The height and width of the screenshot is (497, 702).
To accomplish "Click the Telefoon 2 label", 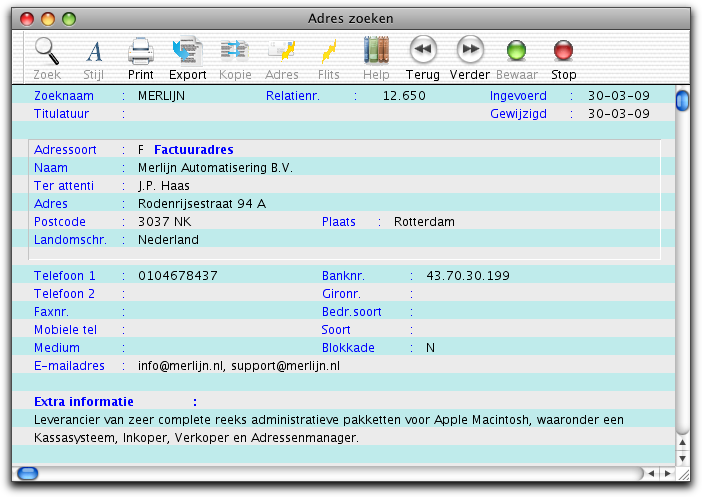I will coord(64,294).
